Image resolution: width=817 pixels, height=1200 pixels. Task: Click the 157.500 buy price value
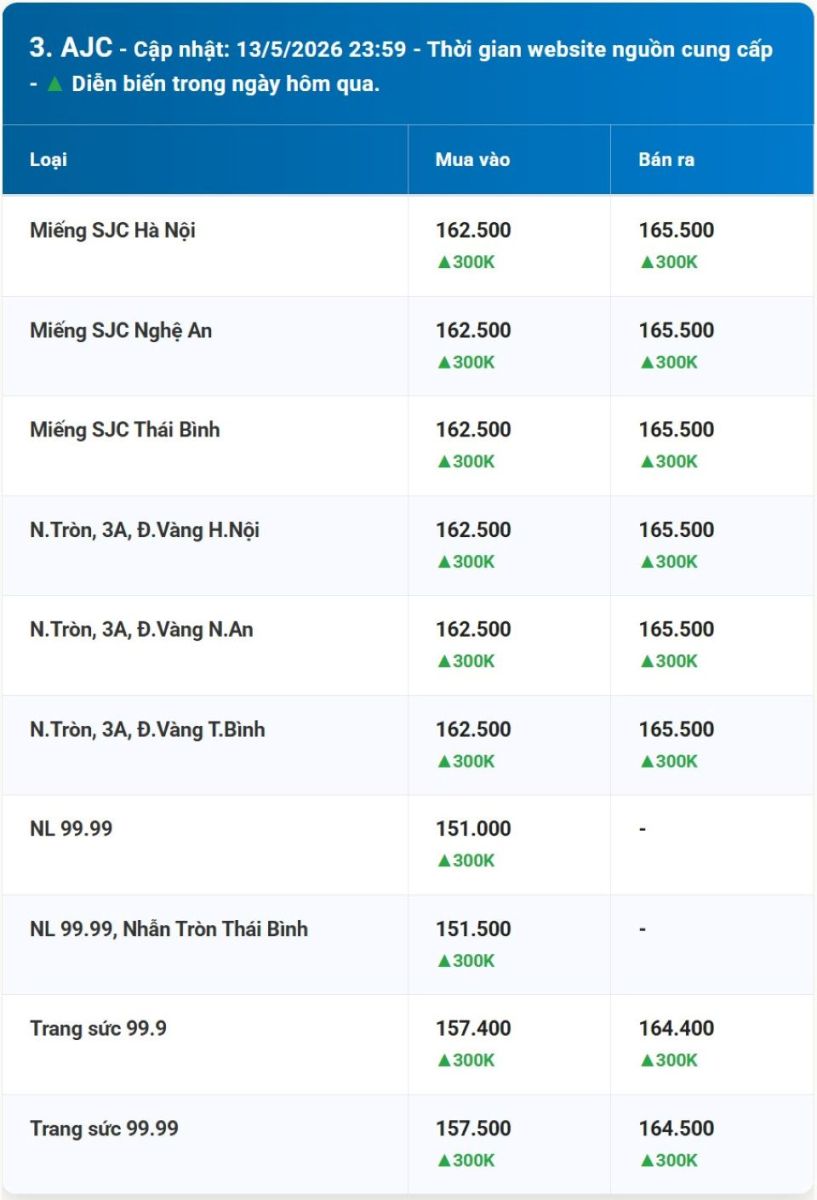(x=473, y=1128)
